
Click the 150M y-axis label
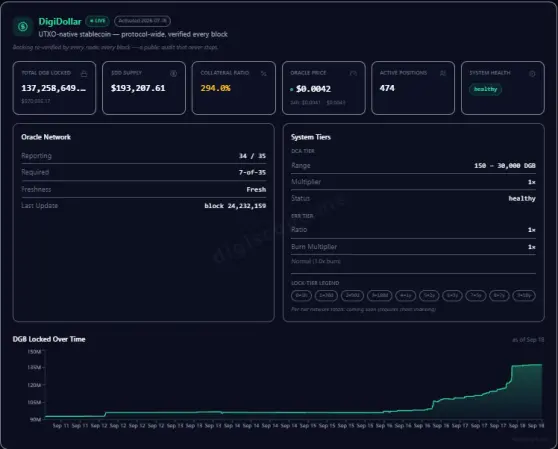pyautogui.click(x=35, y=352)
